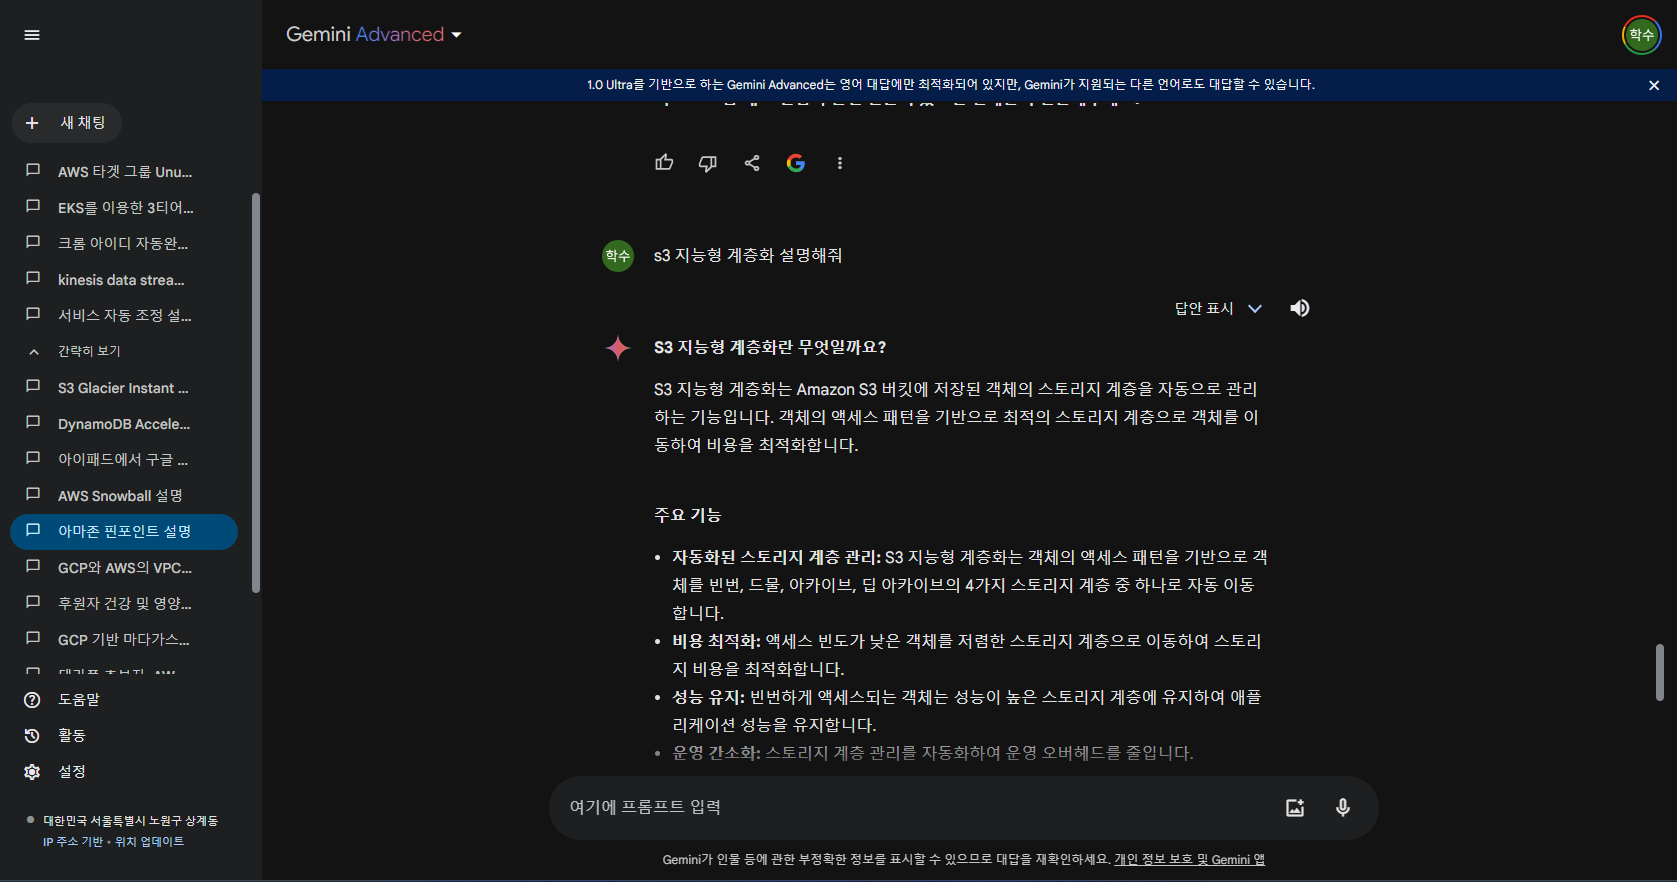The image size is (1677, 882).
Task: Click the 주요 기능 heading
Action: (688, 515)
